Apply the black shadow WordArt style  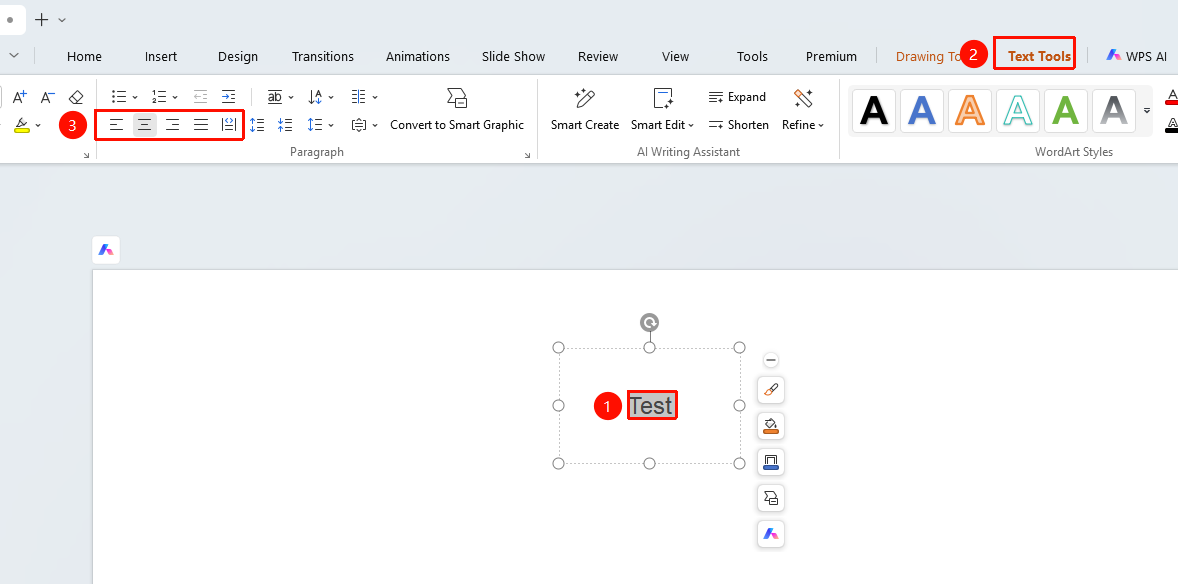coord(874,111)
